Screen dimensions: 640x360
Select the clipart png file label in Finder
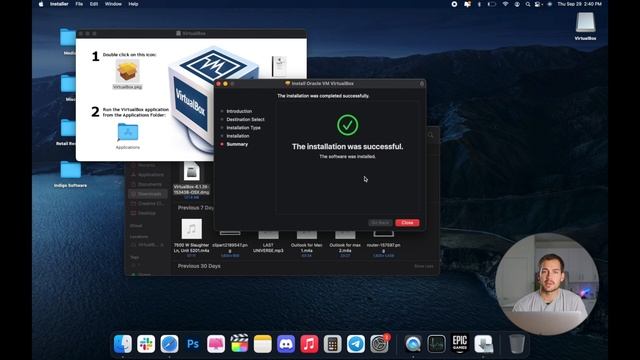click(x=230, y=248)
